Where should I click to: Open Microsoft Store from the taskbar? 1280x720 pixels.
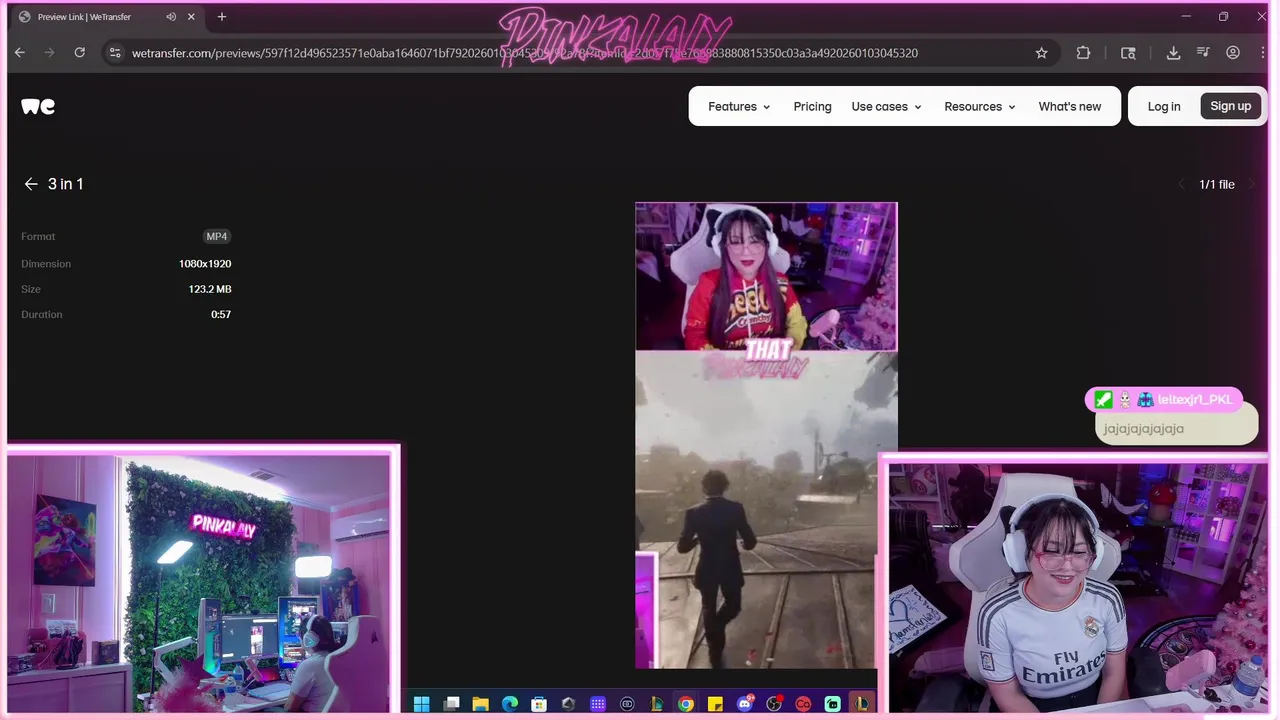coord(539,704)
